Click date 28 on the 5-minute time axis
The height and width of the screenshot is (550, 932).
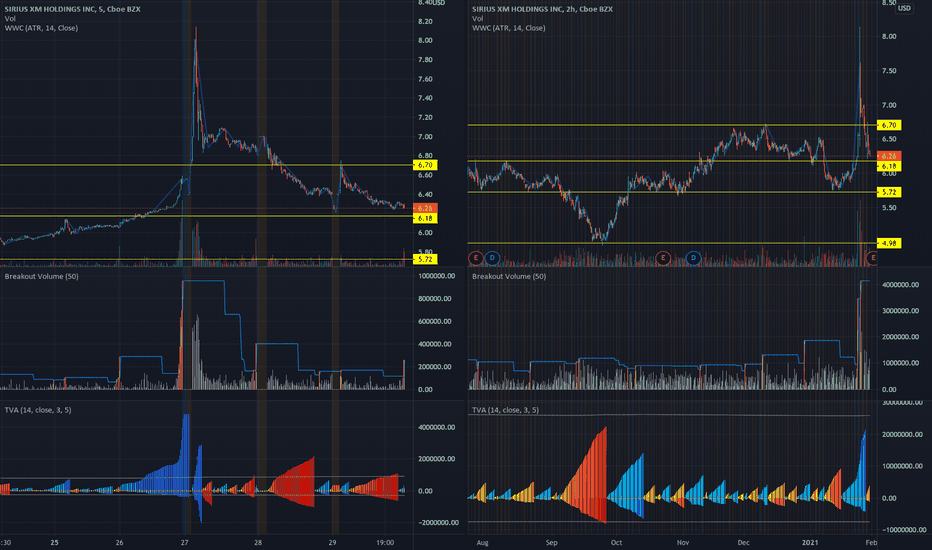258,542
